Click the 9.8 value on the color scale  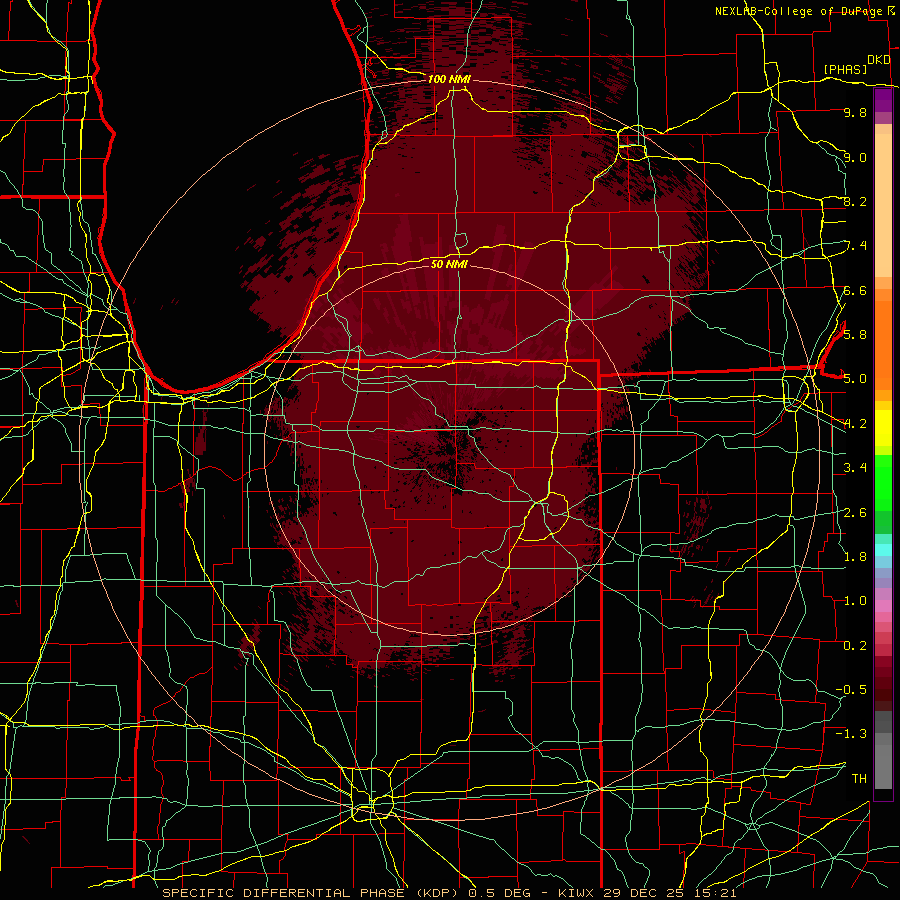(855, 112)
